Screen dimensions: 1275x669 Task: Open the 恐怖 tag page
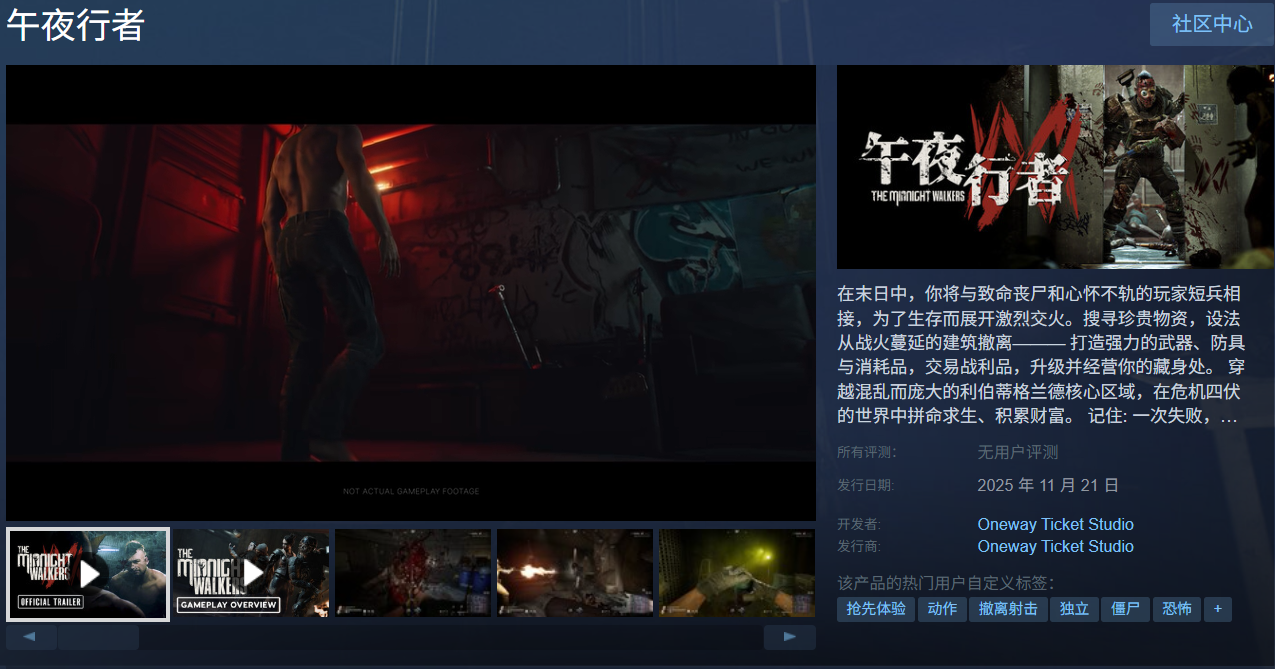1176,609
